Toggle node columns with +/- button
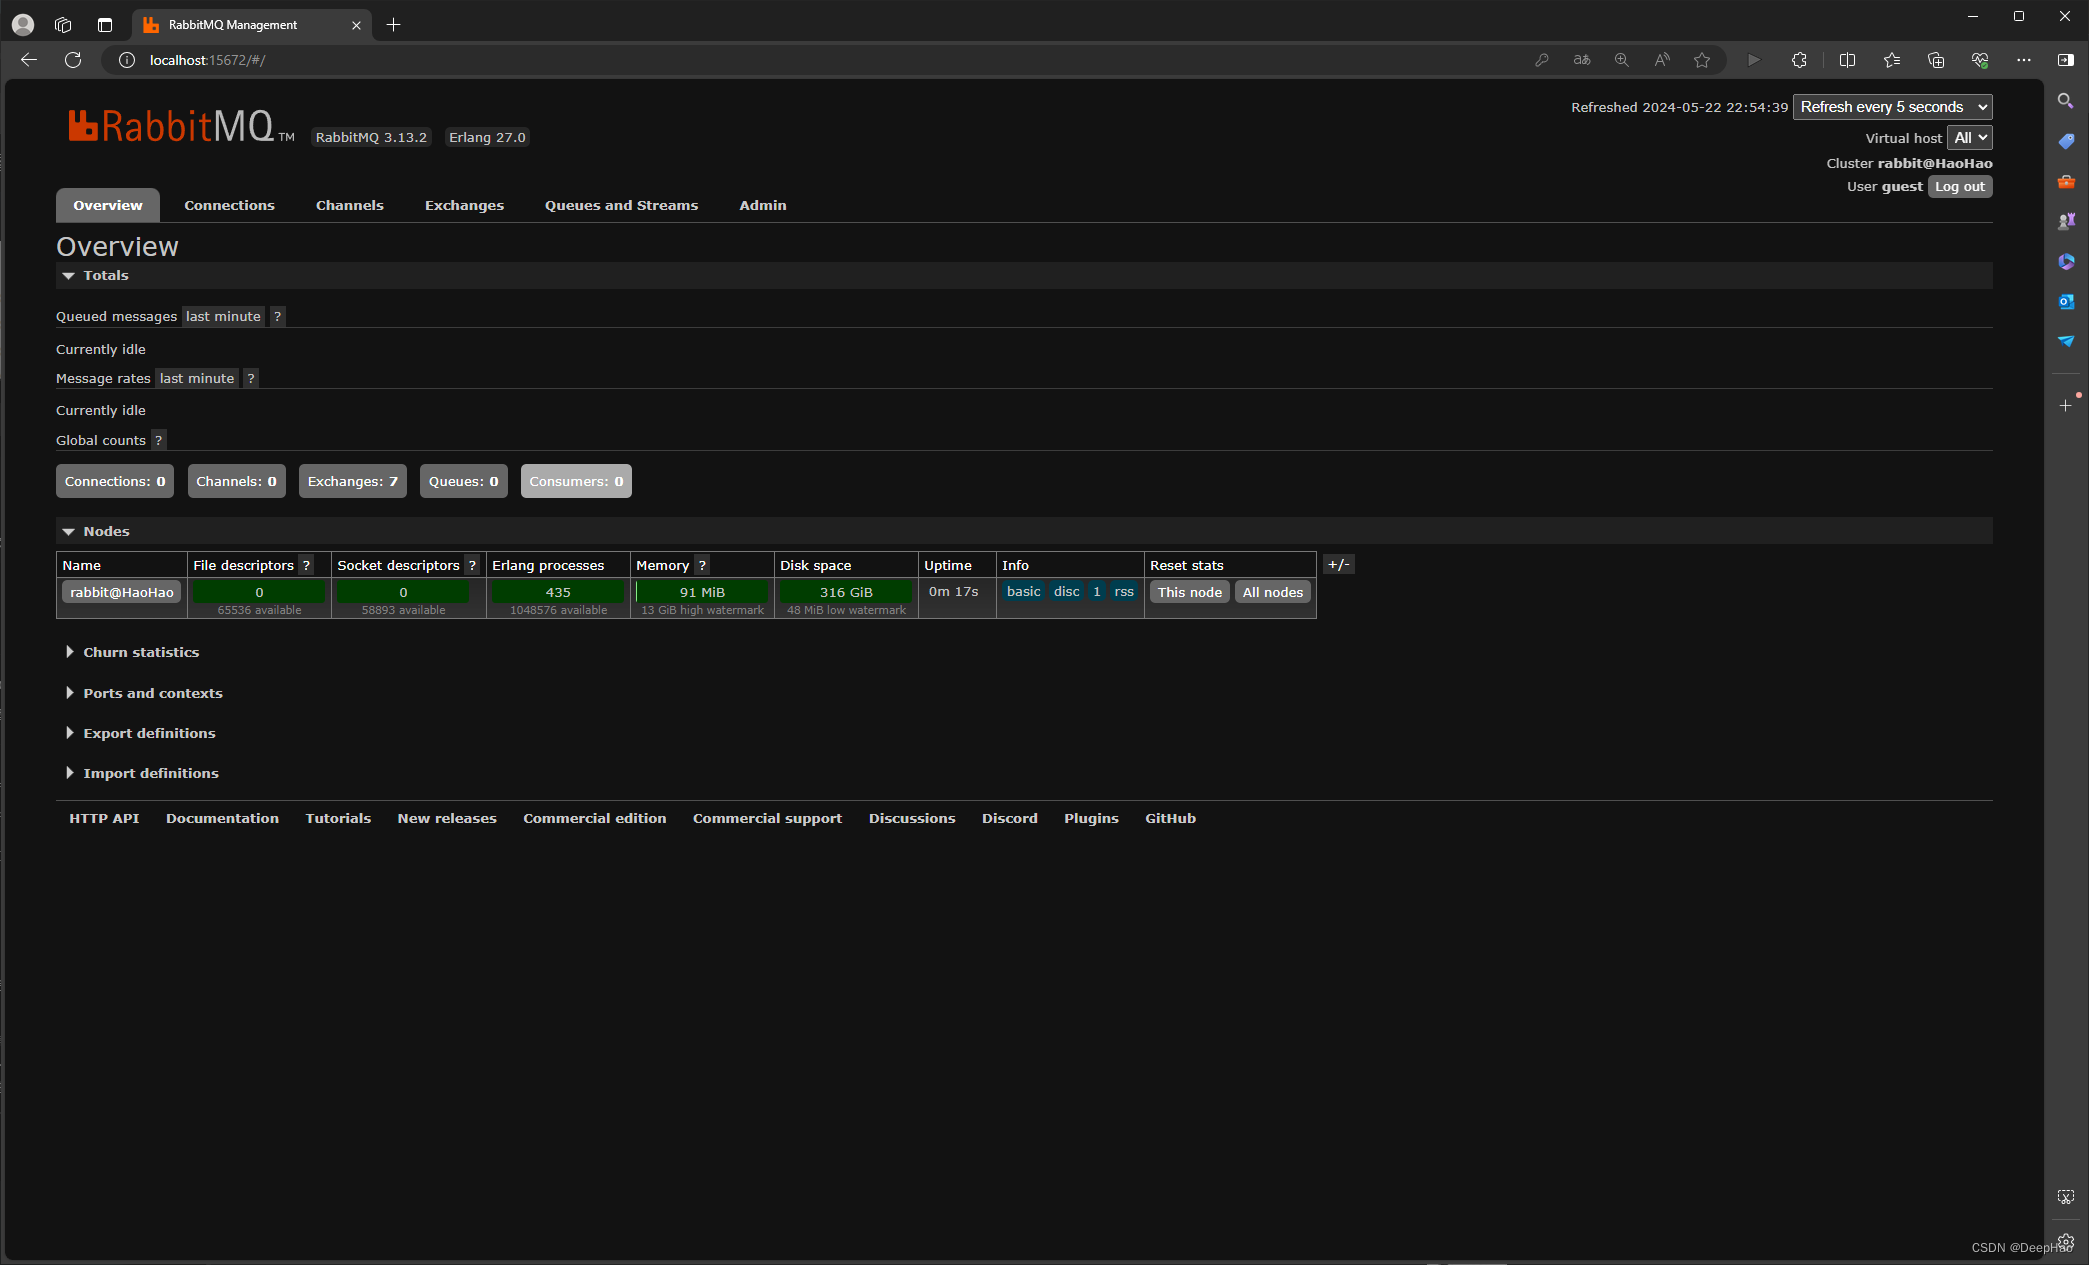The height and width of the screenshot is (1265, 2089). 1338,564
